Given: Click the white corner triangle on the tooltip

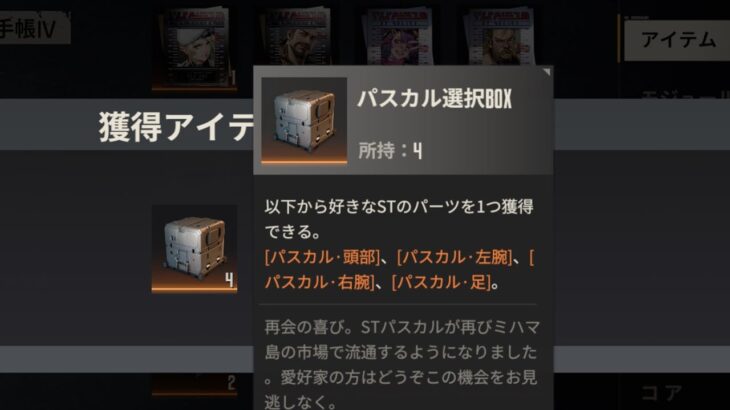Looking at the screenshot, I should coord(547,72).
